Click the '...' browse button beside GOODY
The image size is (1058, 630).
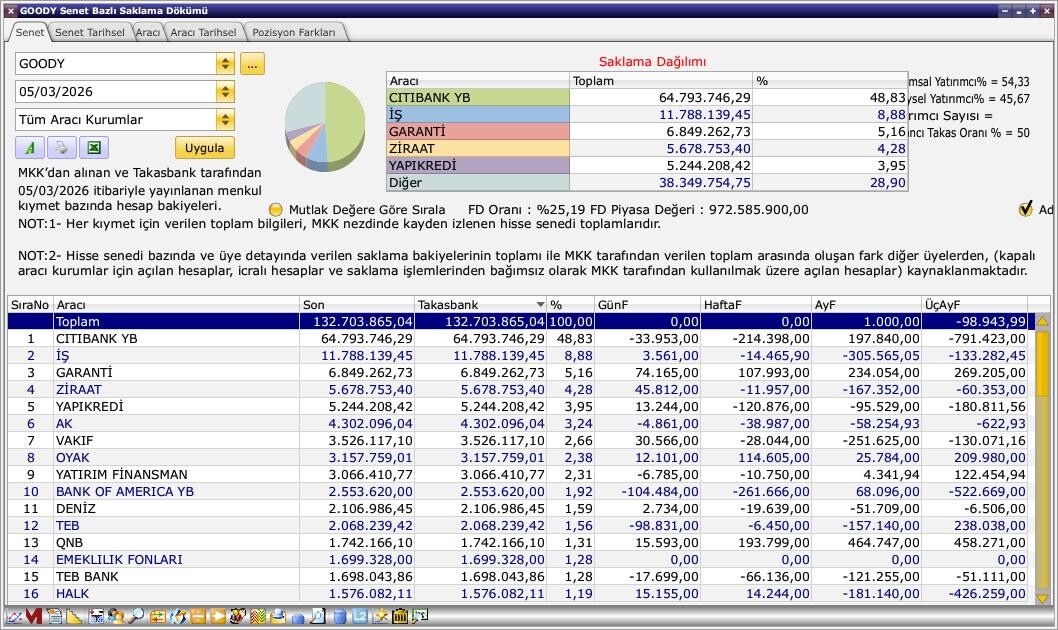click(x=252, y=64)
